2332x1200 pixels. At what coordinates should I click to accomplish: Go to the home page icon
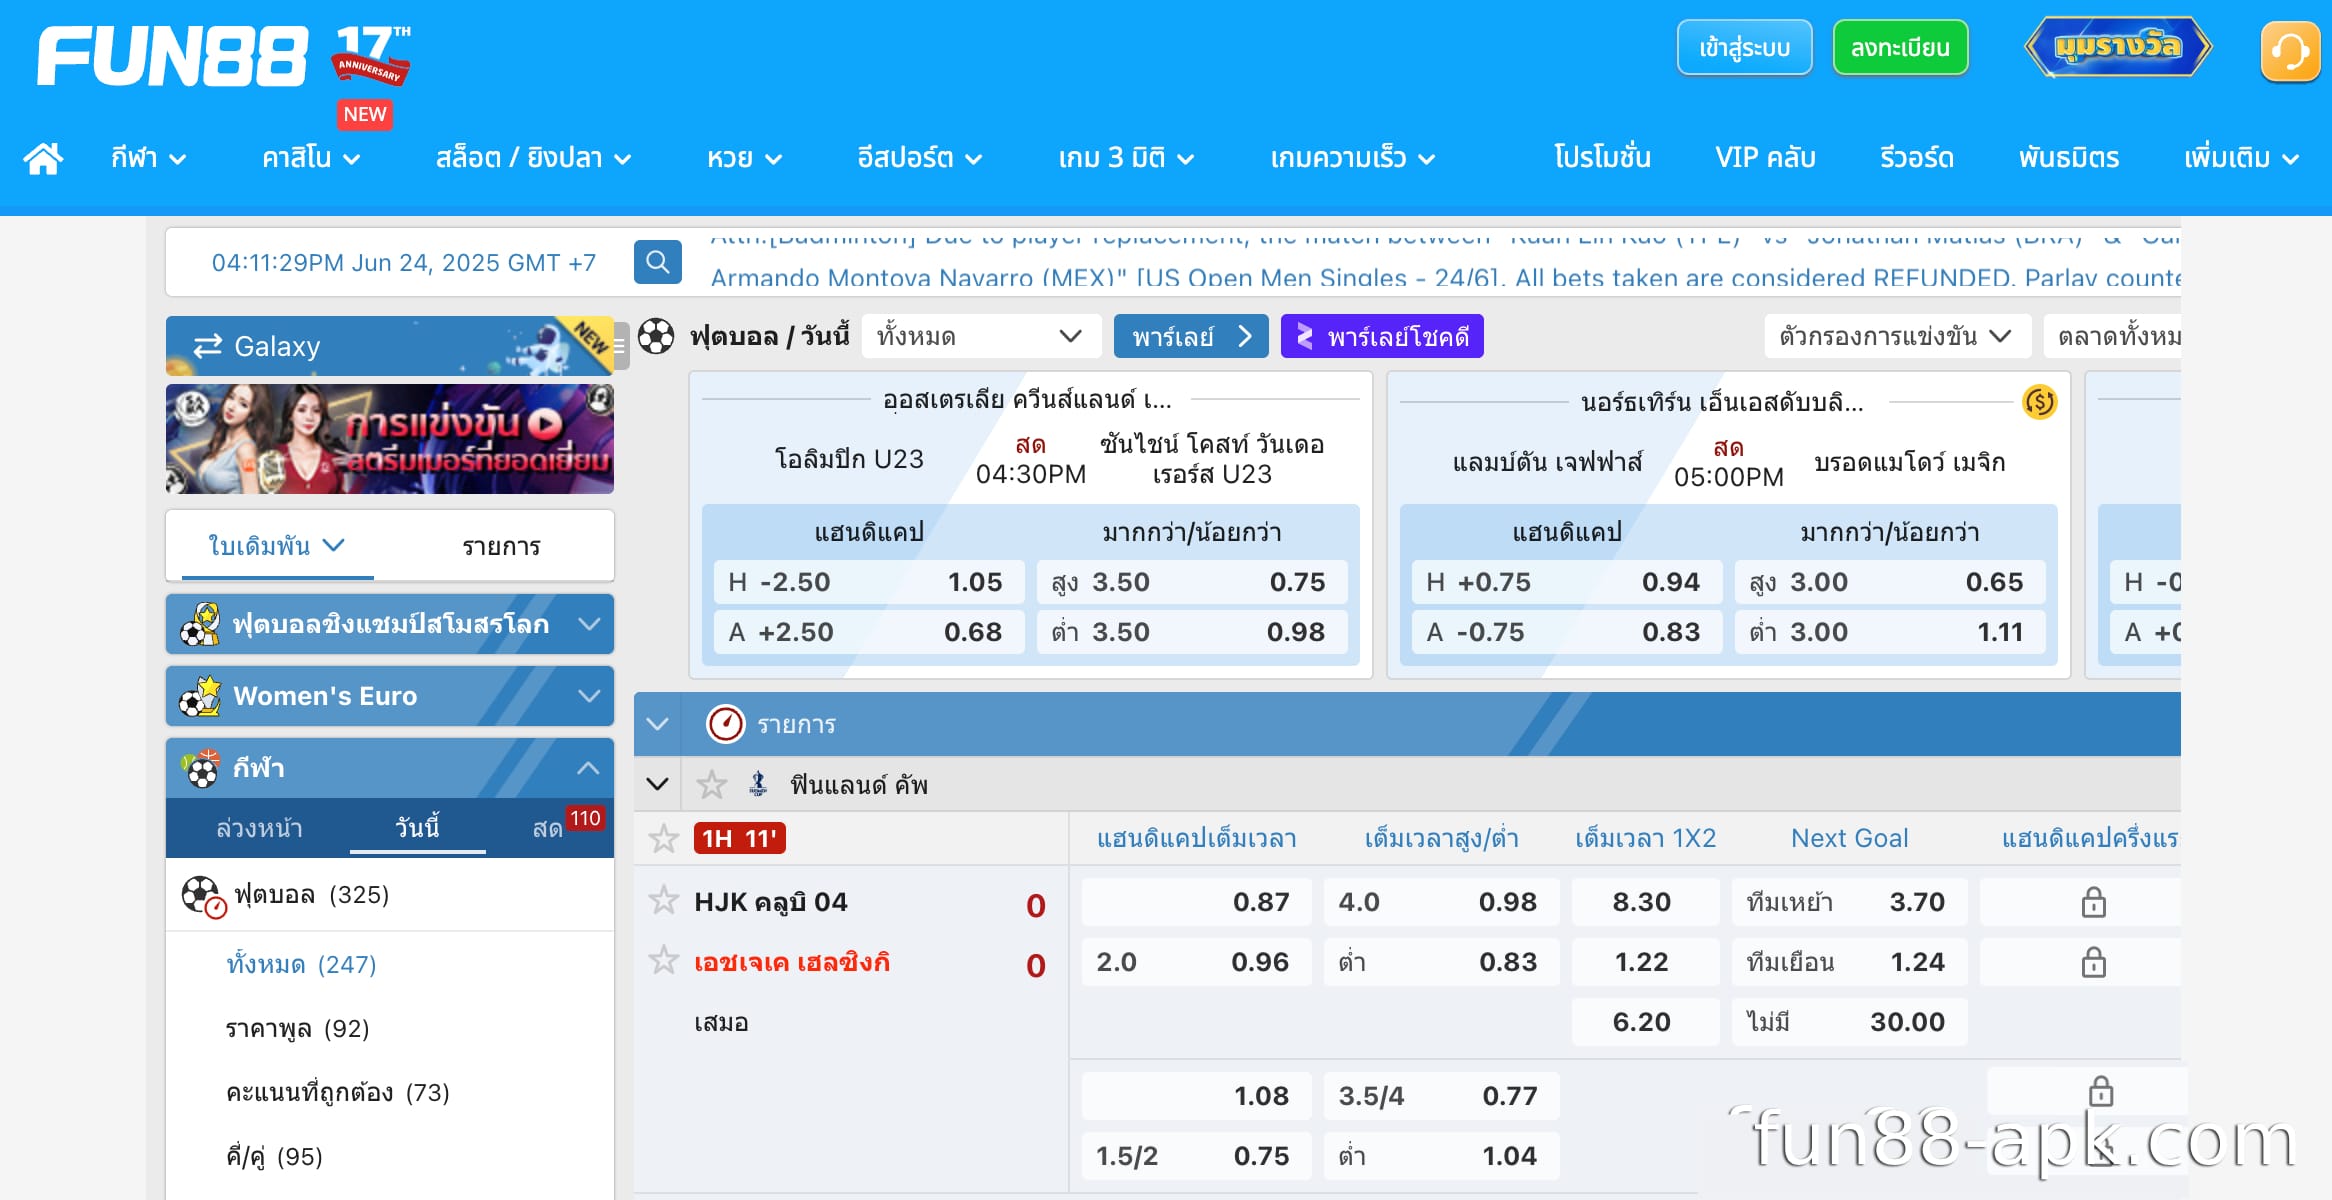click(43, 158)
